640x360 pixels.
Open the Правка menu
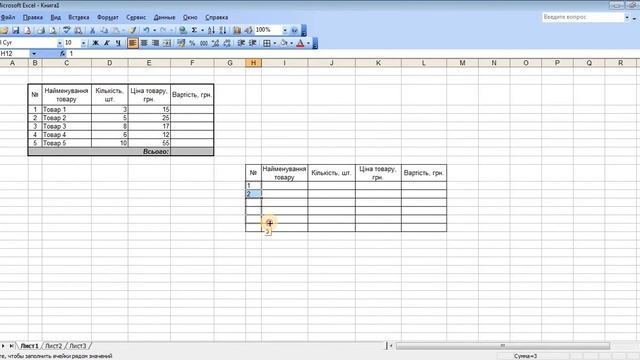tap(33, 18)
